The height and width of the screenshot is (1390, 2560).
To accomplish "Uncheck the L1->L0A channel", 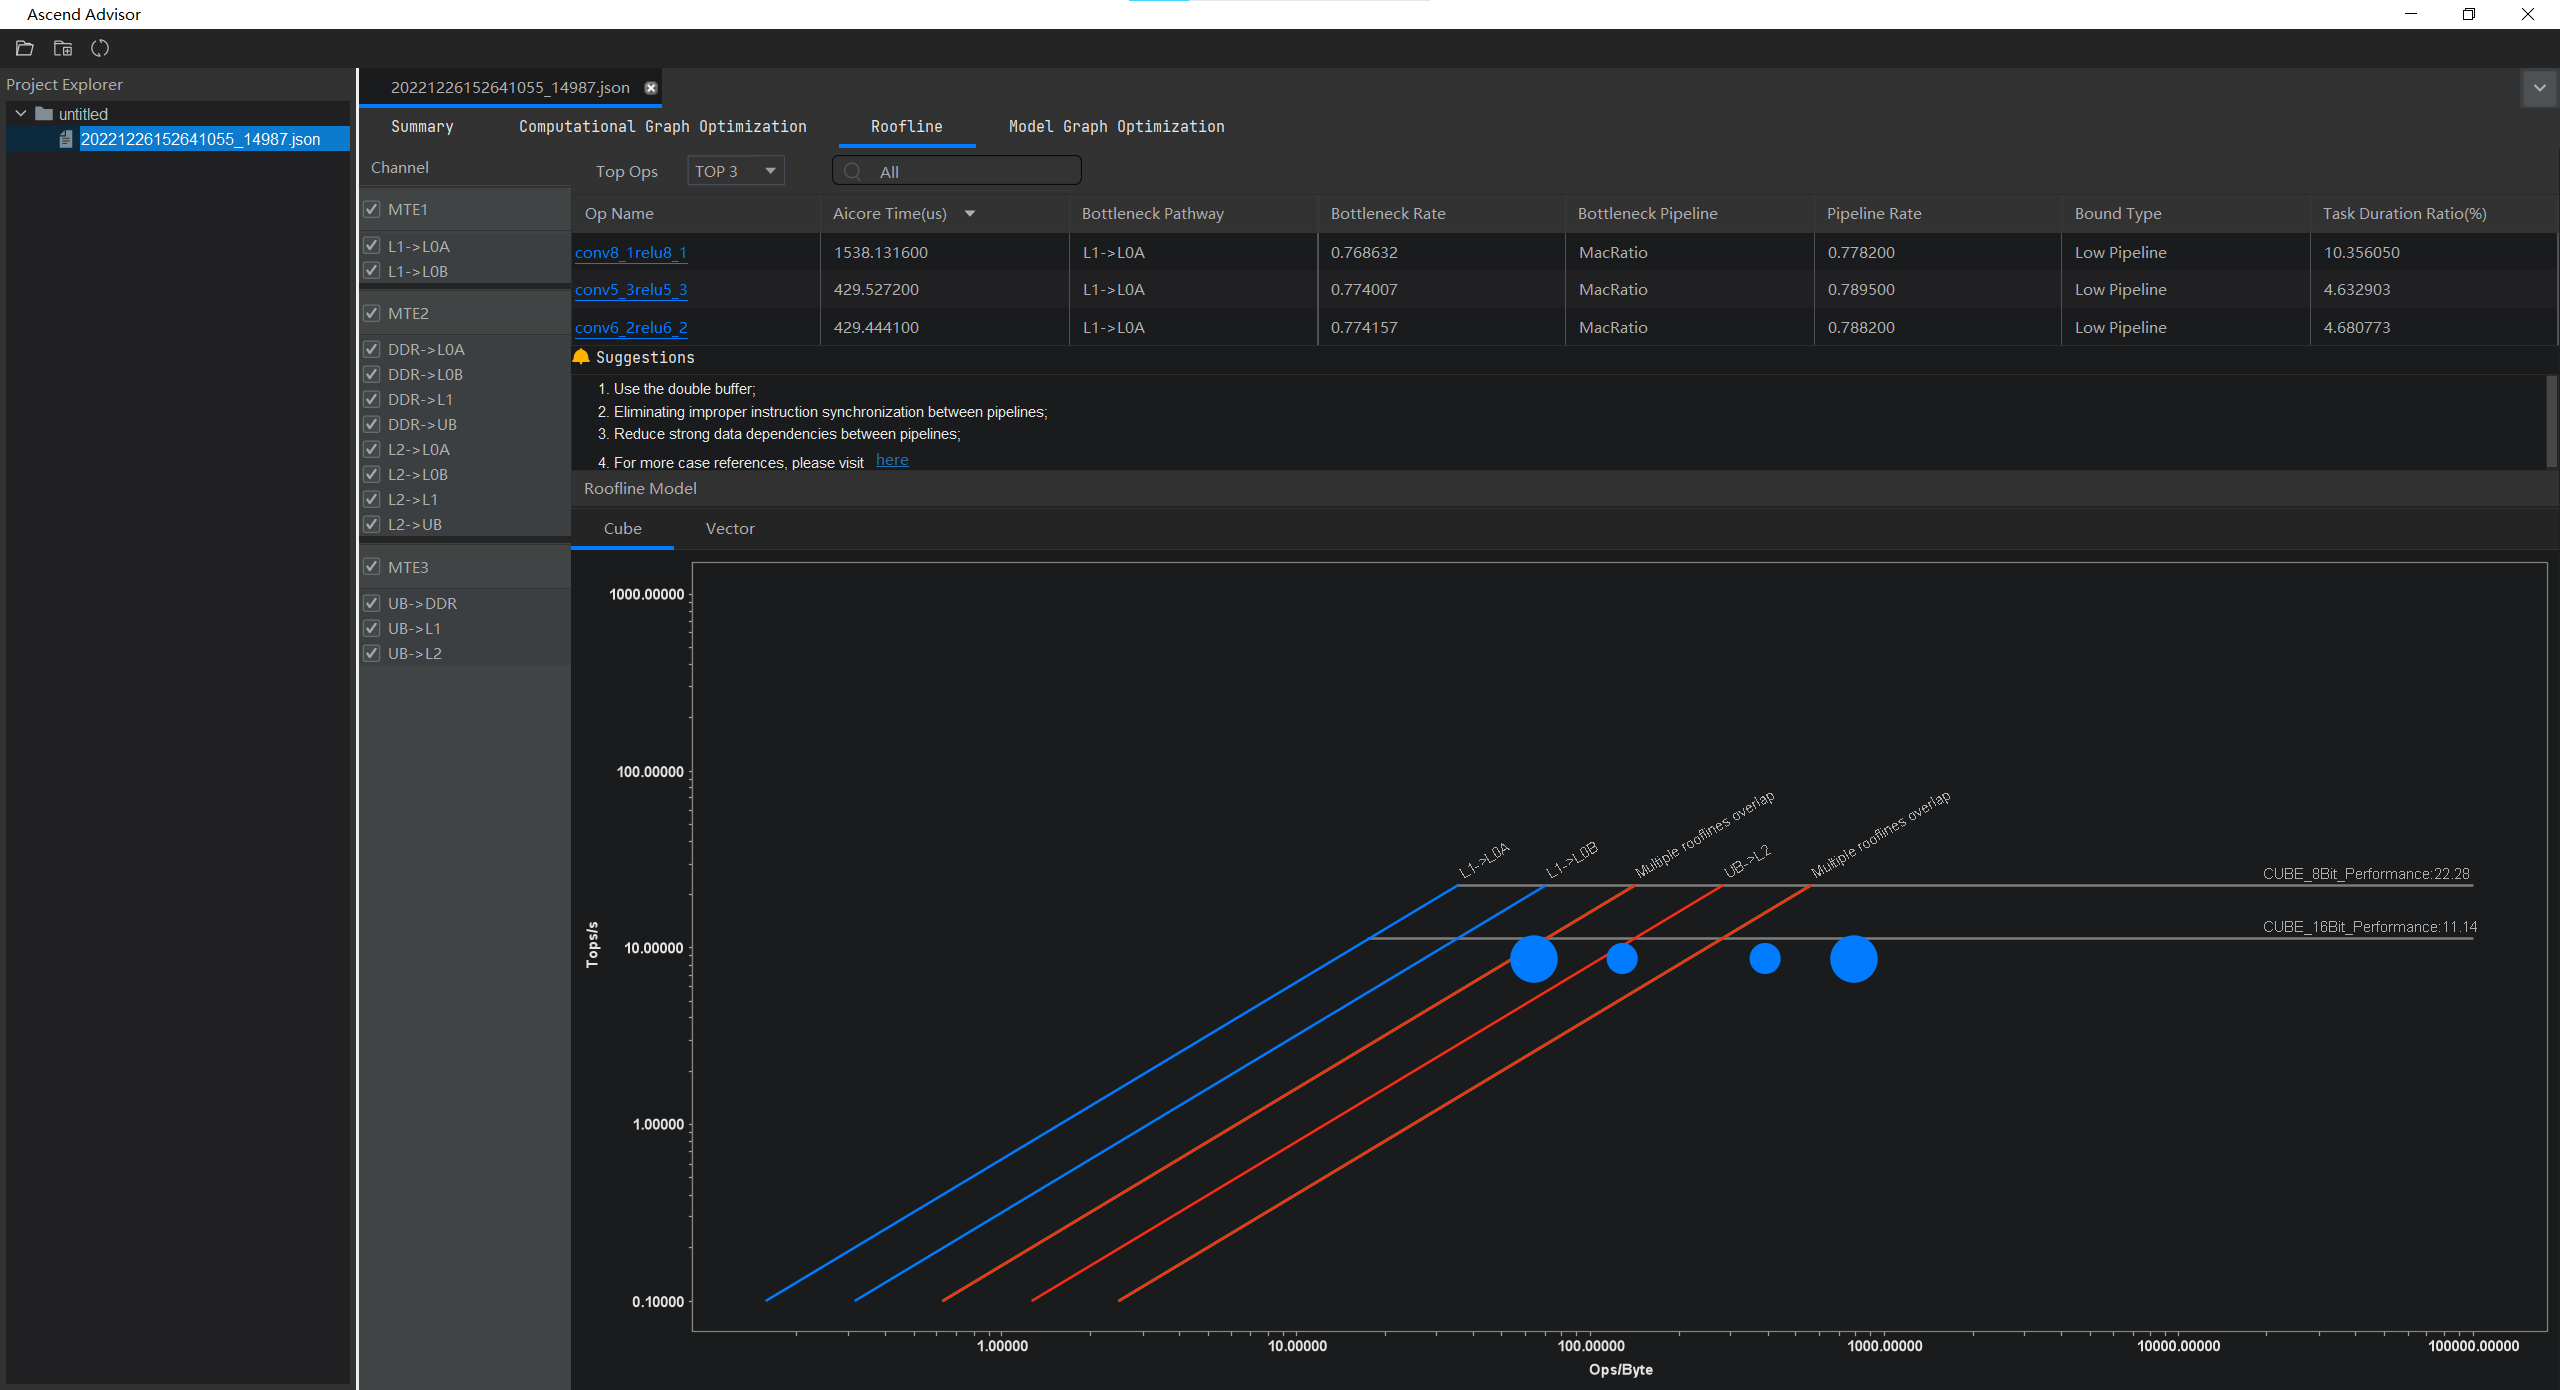I will pyautogui.click(x=372, y=246).
